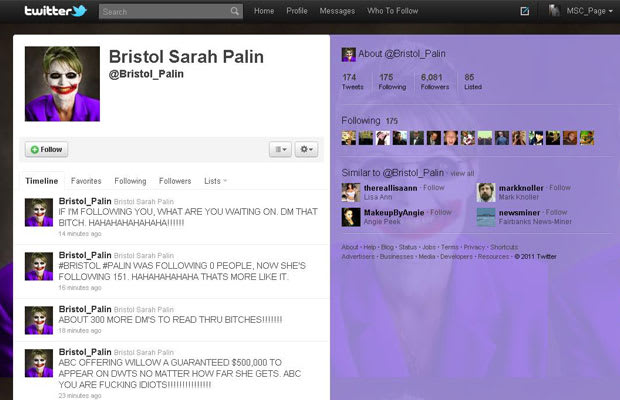
Task: Click the avatar on the 14 minutes ago tweet
Action: pos(39,212)
